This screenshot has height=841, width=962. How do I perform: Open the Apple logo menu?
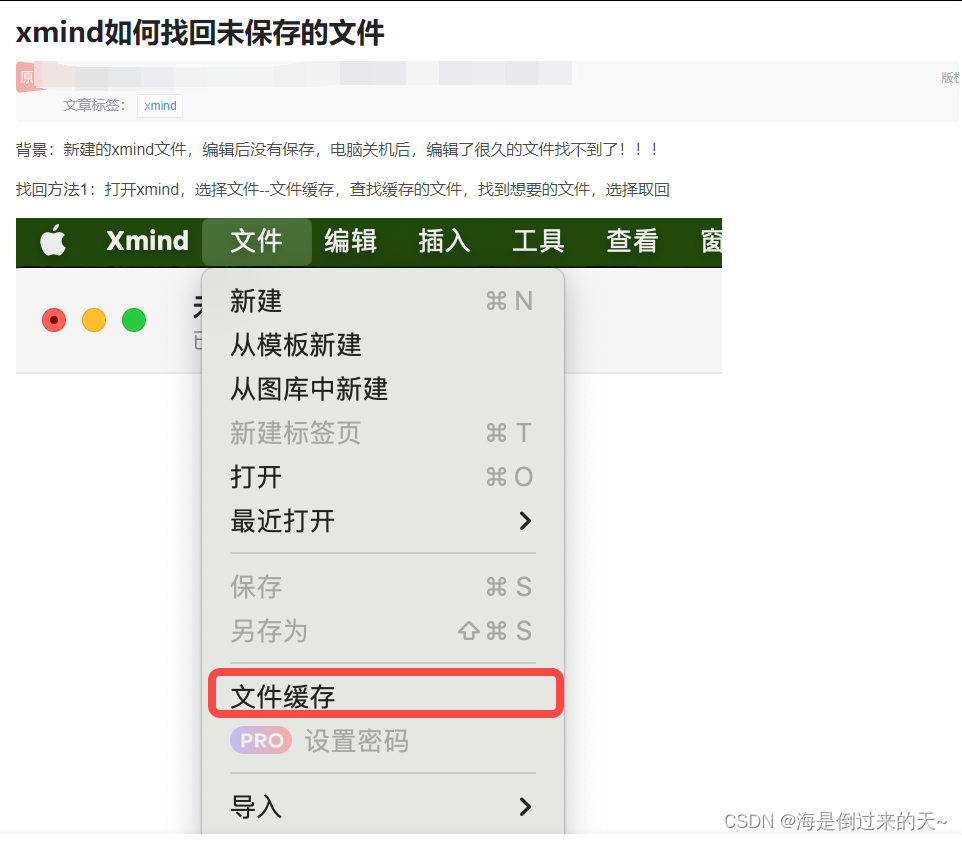[x=53, y=240]
